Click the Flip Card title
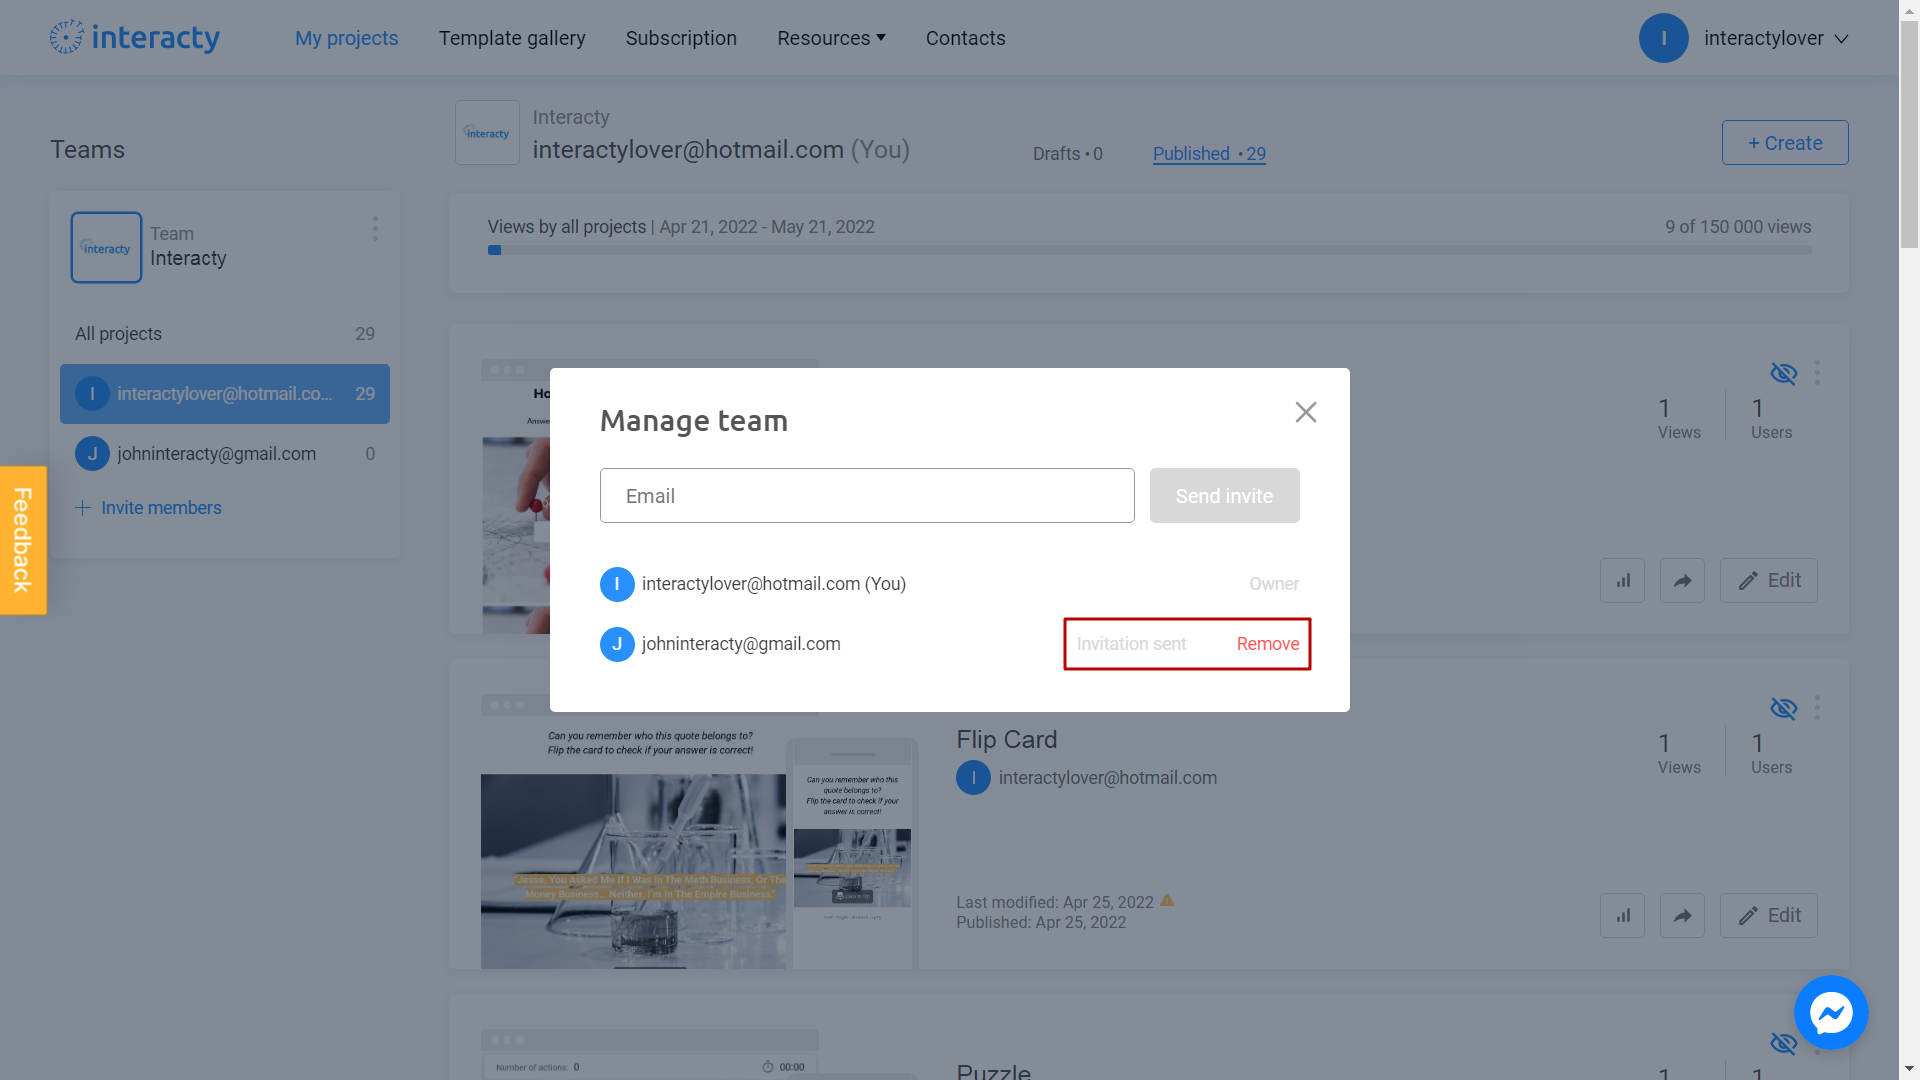The width and height of the screenshot is (1920, 1080). pyautogui.click(x=1006, y=740)
